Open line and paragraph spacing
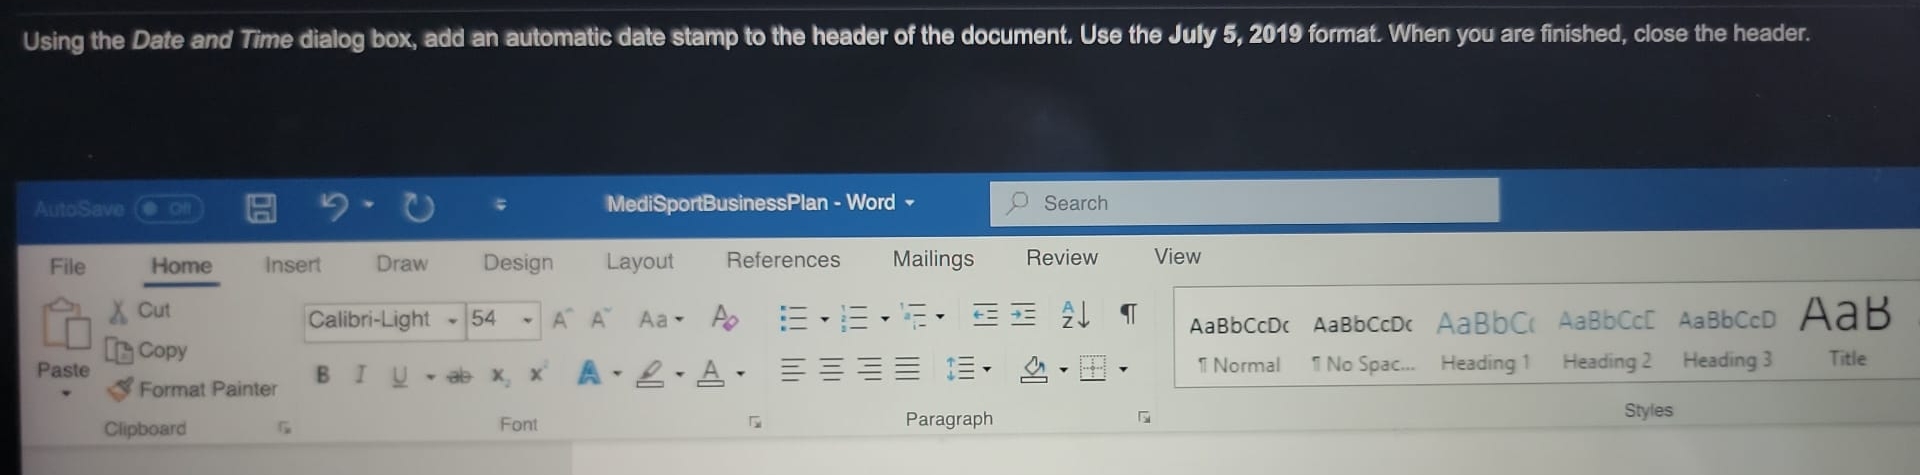Viewport: 1920px width, 475px height. [967, 369]
